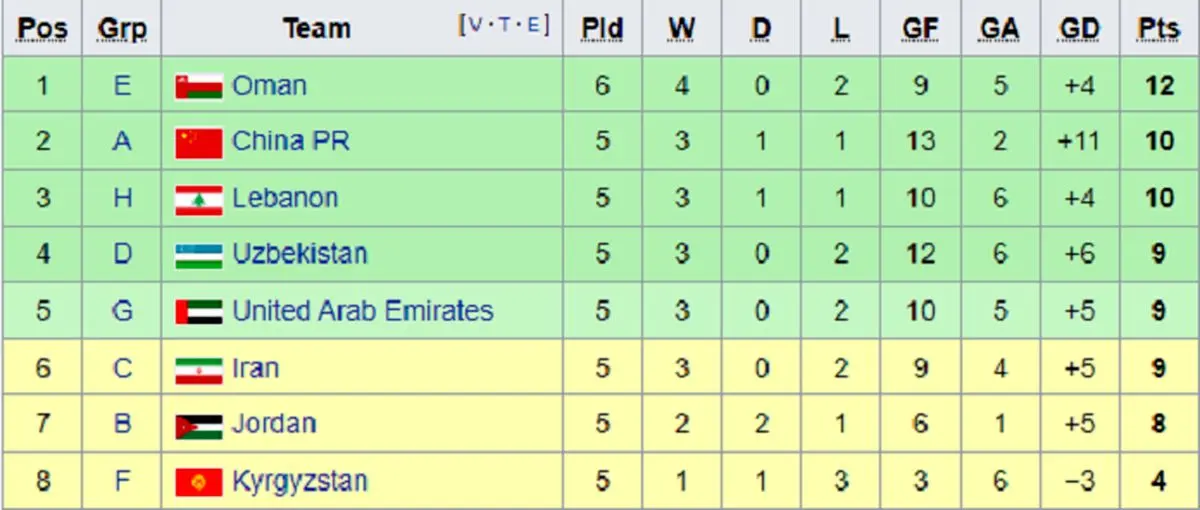
Task: Open the China PR team link
Action: (290, 142)
